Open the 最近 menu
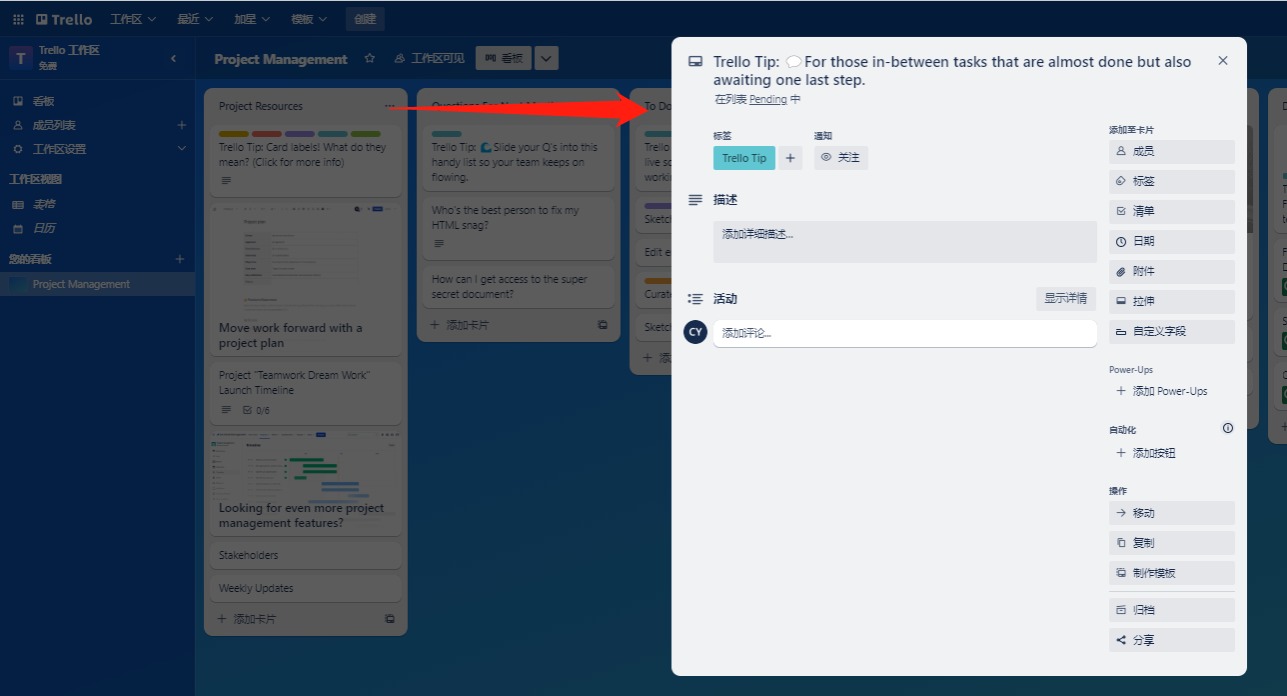 click(193, 18)
